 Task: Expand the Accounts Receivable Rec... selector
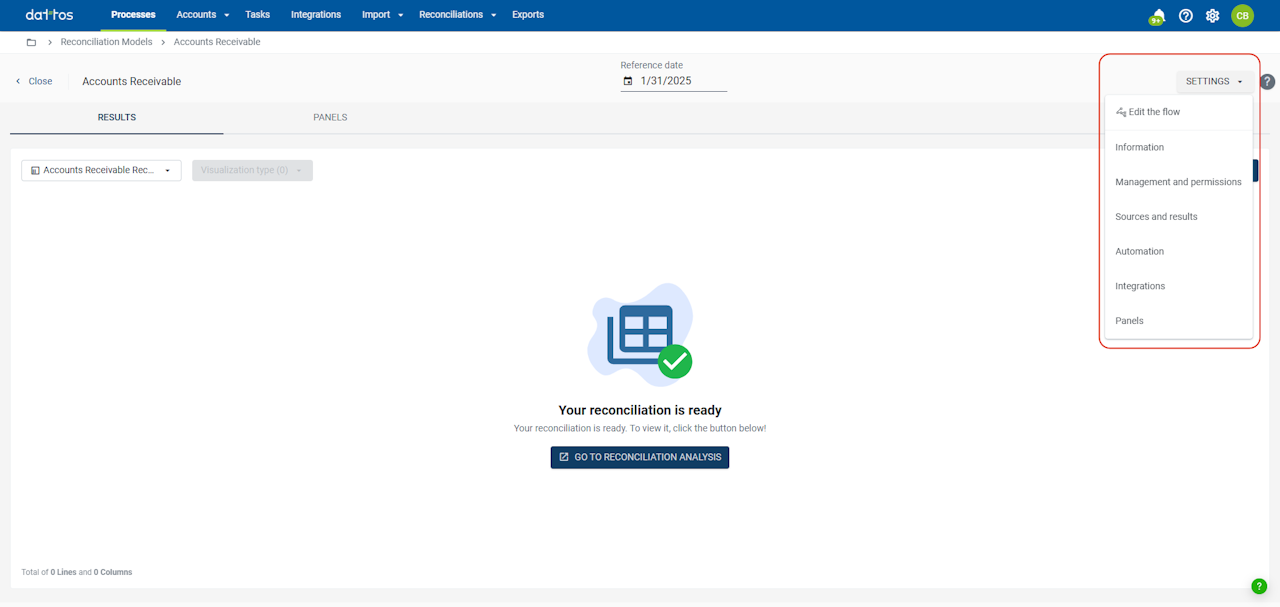coord(101,170)
